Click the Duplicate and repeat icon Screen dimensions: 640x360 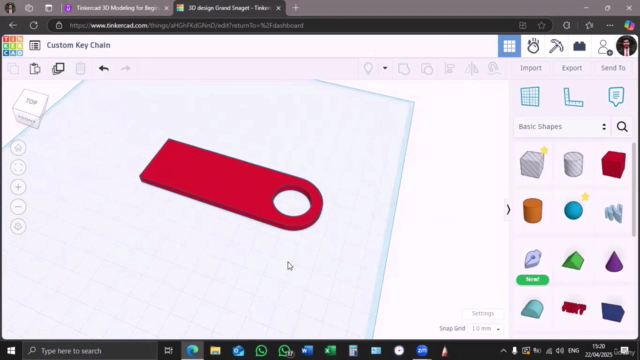(58, 68)
